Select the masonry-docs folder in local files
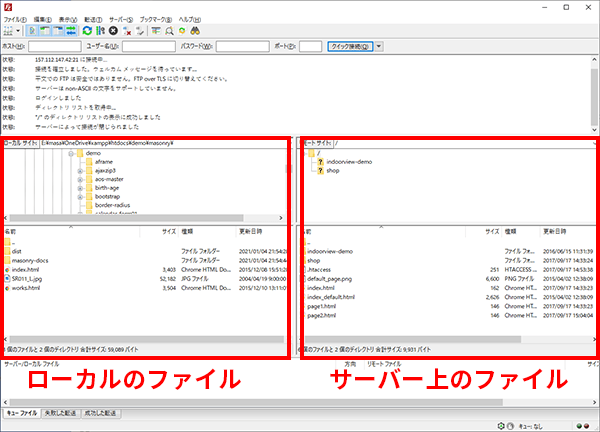 coord(30,261)
